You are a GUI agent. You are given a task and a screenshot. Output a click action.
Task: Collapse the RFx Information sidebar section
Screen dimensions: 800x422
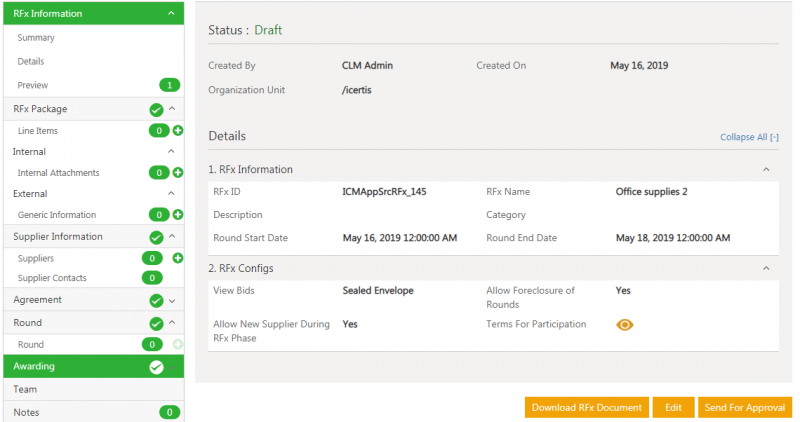172,14
